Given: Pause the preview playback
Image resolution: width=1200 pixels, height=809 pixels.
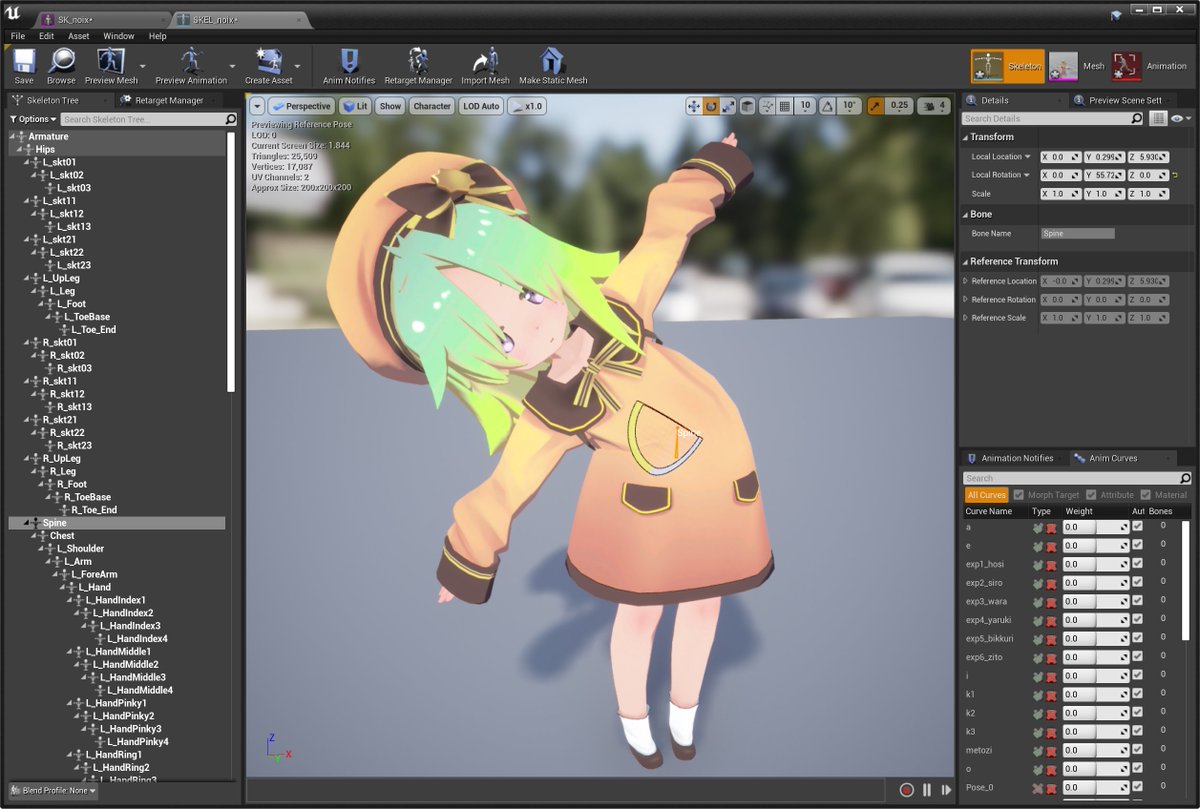Looking at the screenshot, I should coord(927,790).
